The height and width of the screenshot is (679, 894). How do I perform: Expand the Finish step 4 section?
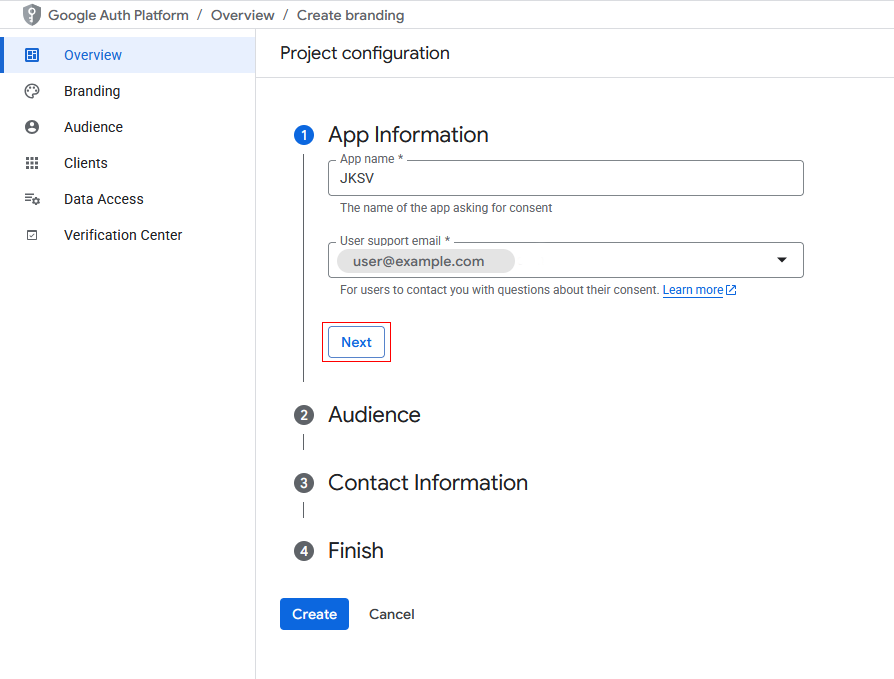pos(355,551)
